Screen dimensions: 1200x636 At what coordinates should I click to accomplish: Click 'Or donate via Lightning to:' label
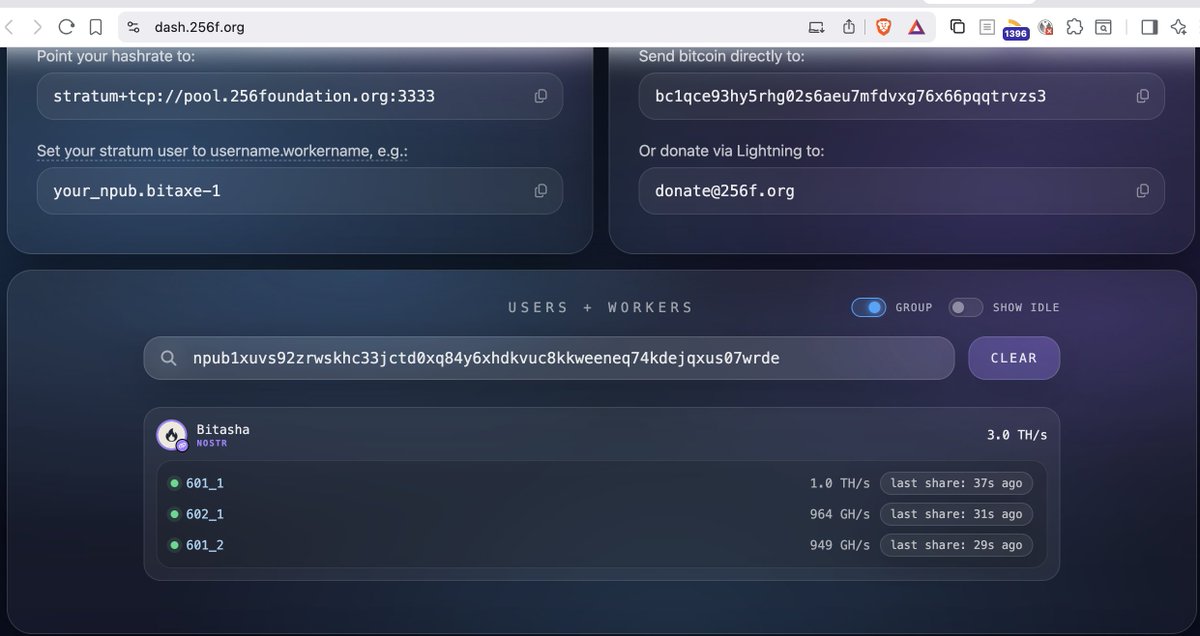[x=731, y=151]
